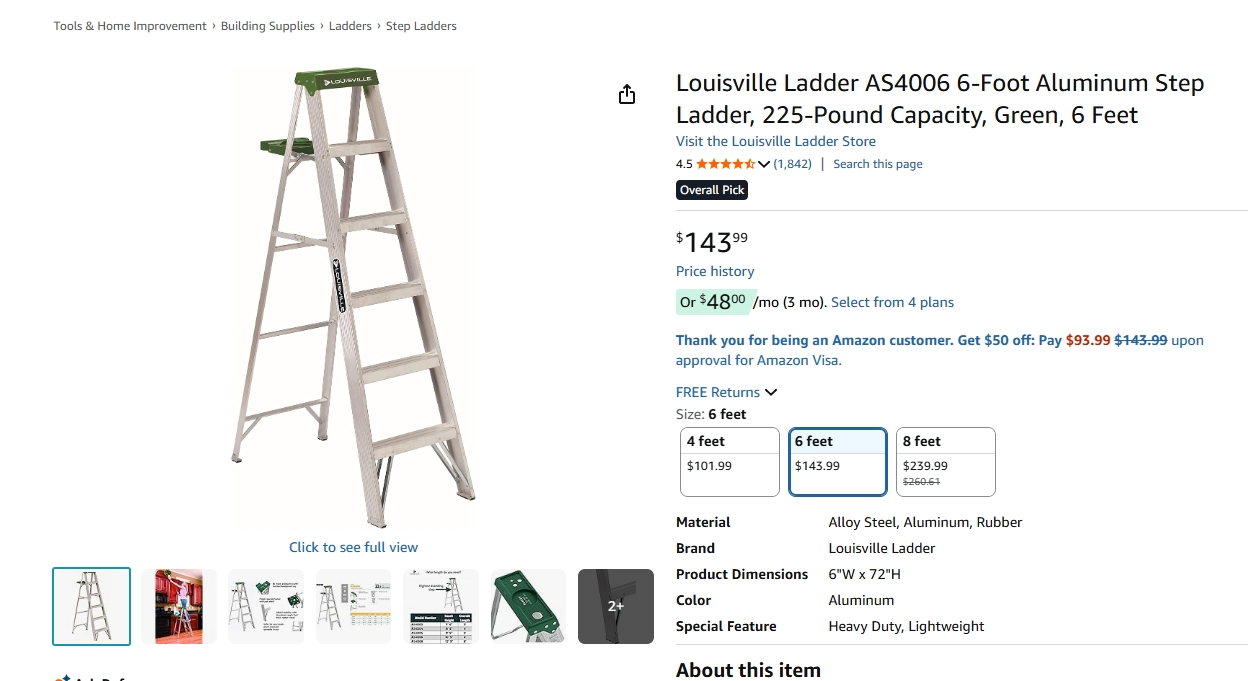This screenshot has width=1259, height=681.
Task: Visit the Louisville Ladder Store
Action: [775, 141]
